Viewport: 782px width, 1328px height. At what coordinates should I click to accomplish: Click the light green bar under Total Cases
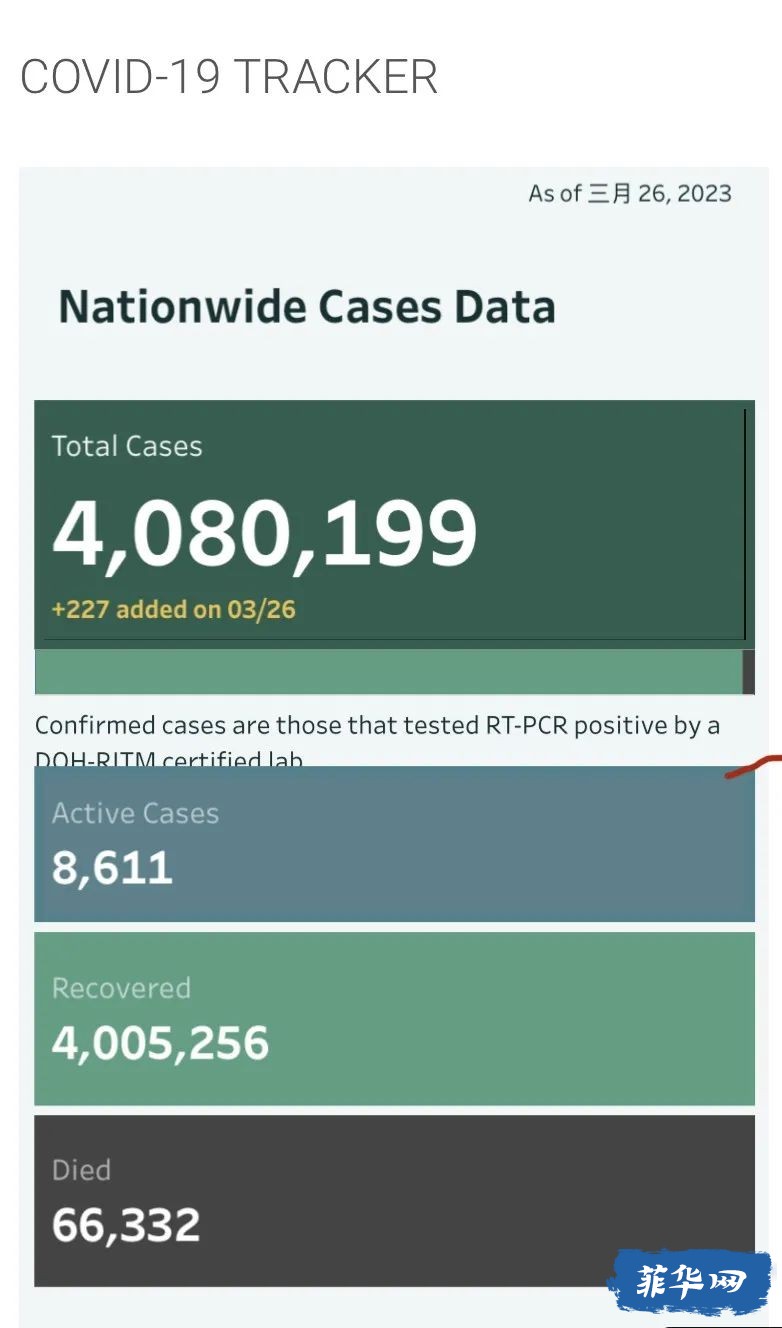pyautogui.click(x=388, y=671)
